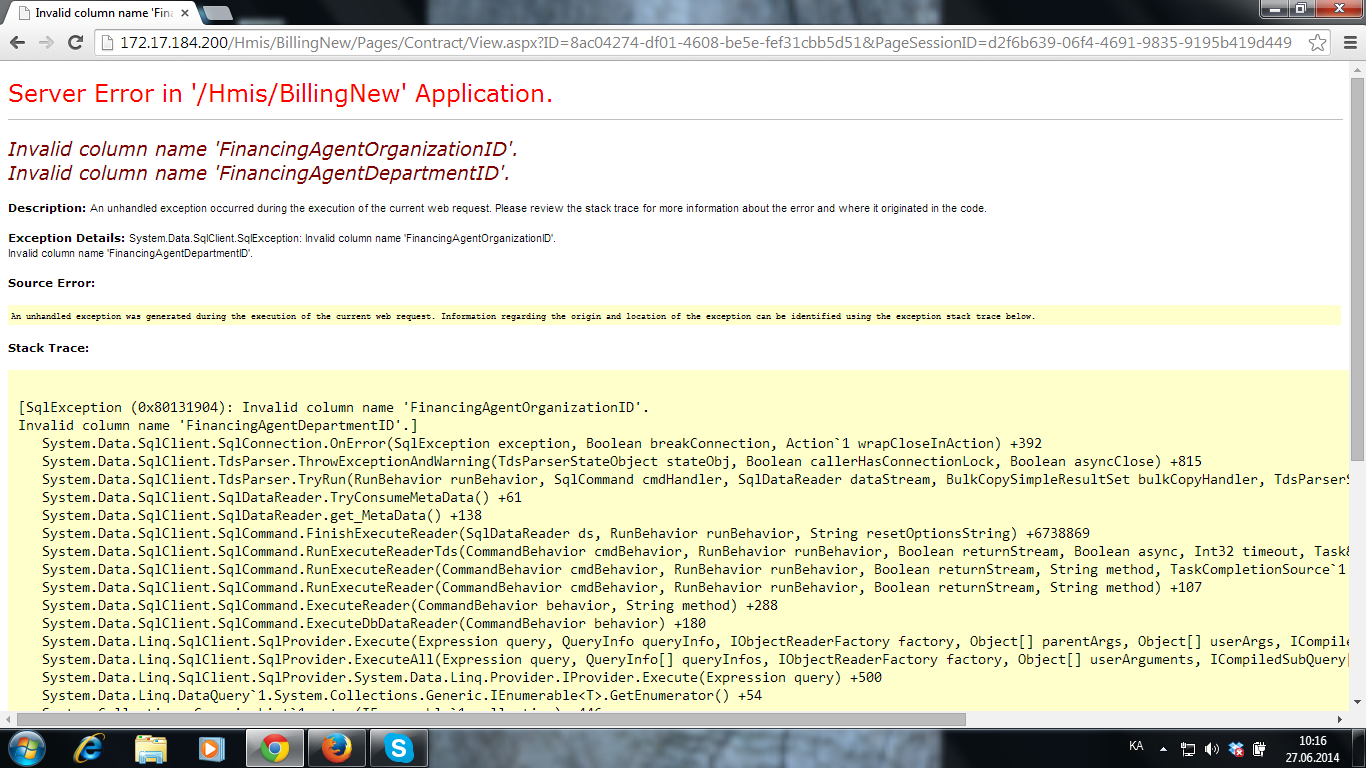Open Skype from the taskbar

pos(398,748)
